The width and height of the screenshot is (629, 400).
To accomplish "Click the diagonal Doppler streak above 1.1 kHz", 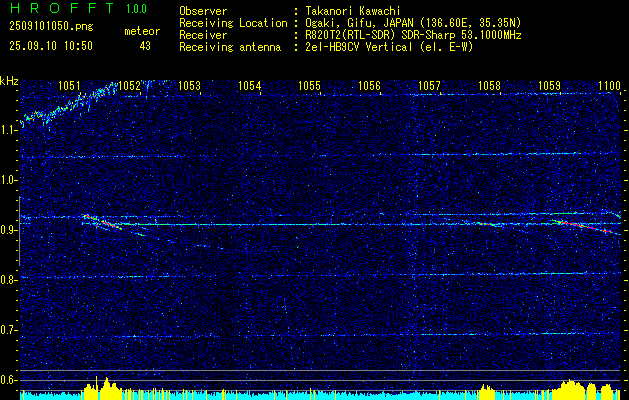I will coord(68,105).
